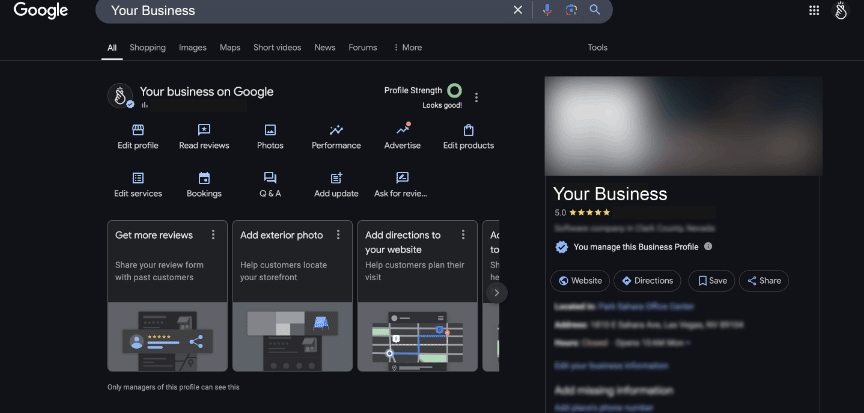Start voice search with microphone icon
This screenshot has height=413, width=864.
pos(547,10)
